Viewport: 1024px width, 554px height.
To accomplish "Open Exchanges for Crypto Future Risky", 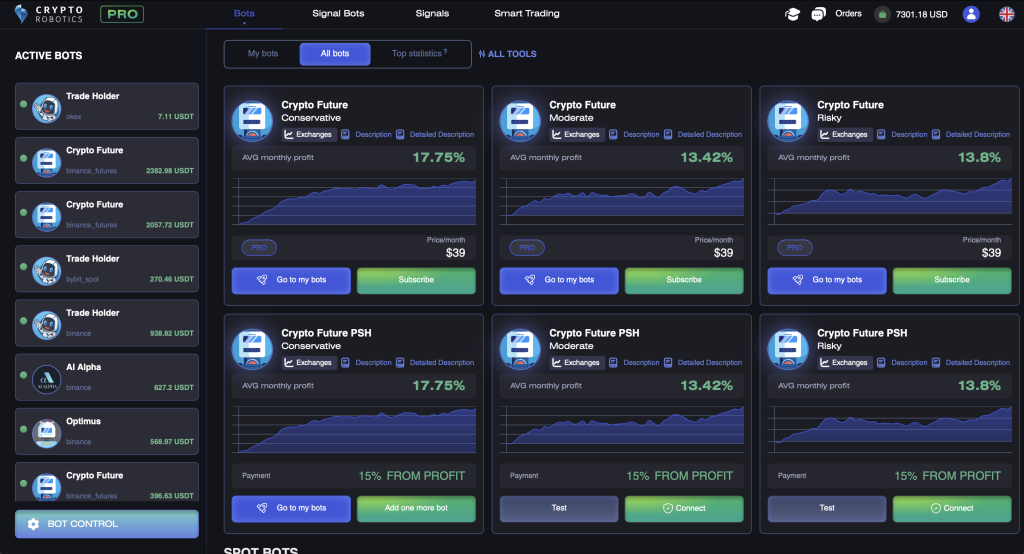I will [x=844, y=135].
